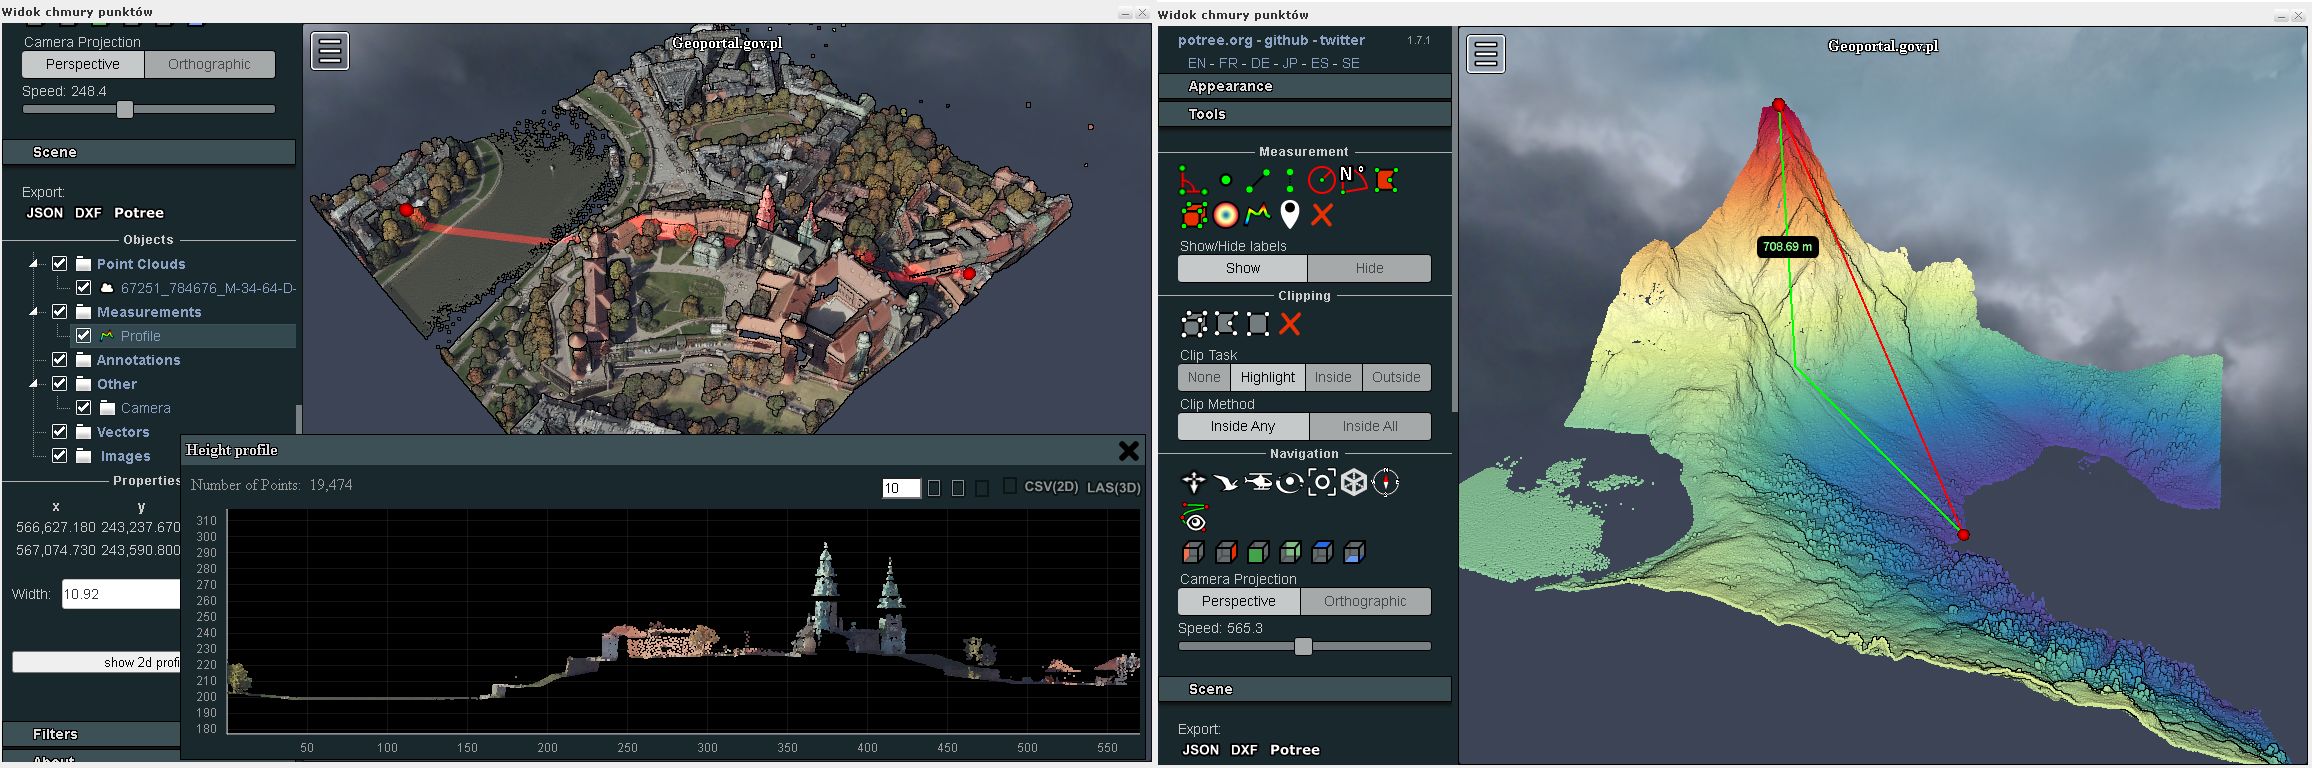Close the Height profile panel
The height and width of the screenshot is (768, 2312).
tap(1128, 451)
